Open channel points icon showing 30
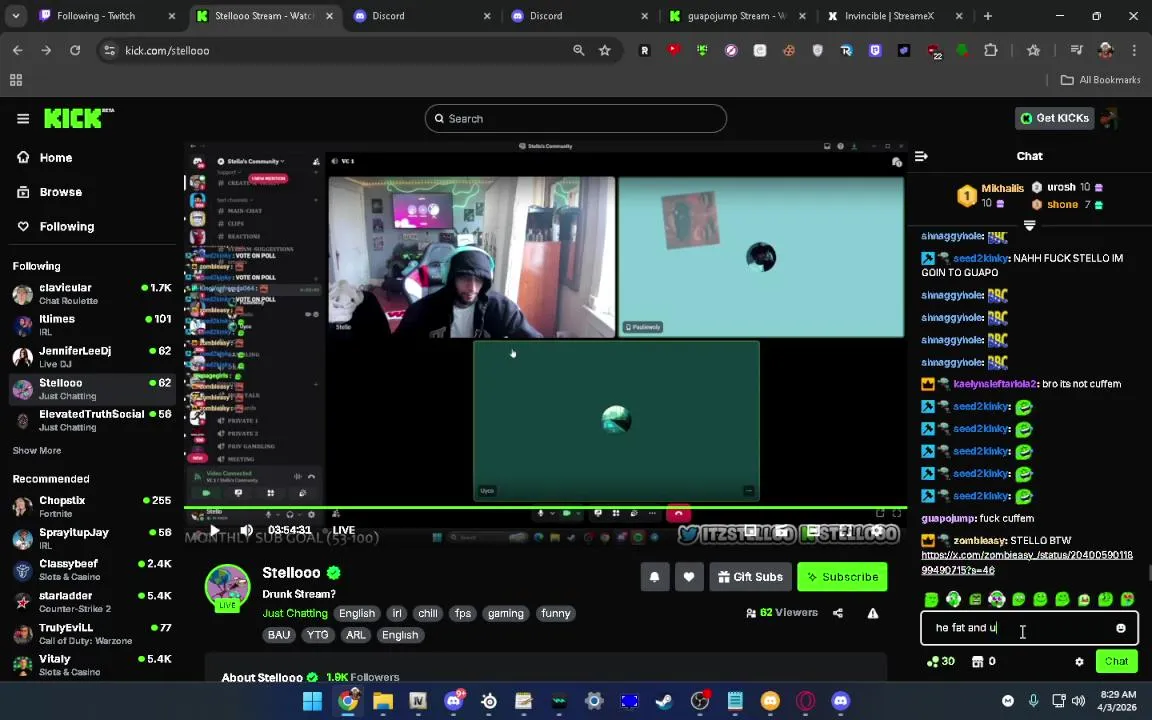Image resolution: width=1152 pixels, height=720 pixels. click(x=940, y=661)
